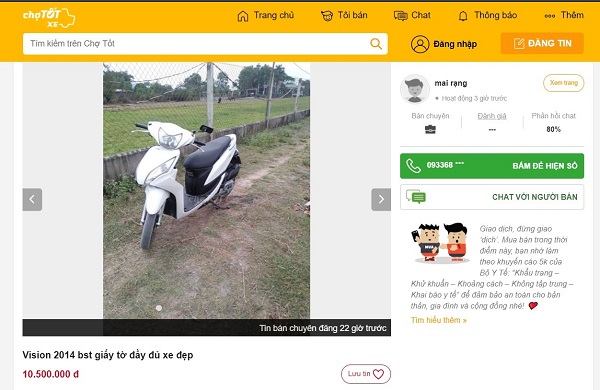The image size is (600, 390).
Task: Toggle Lưu tin heart to save listing
Action: 366,374
